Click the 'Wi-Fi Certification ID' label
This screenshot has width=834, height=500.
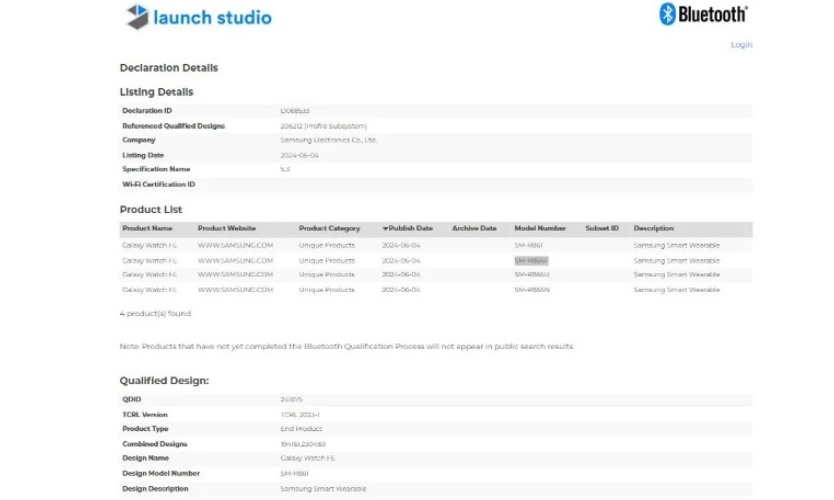click(159, 185)
